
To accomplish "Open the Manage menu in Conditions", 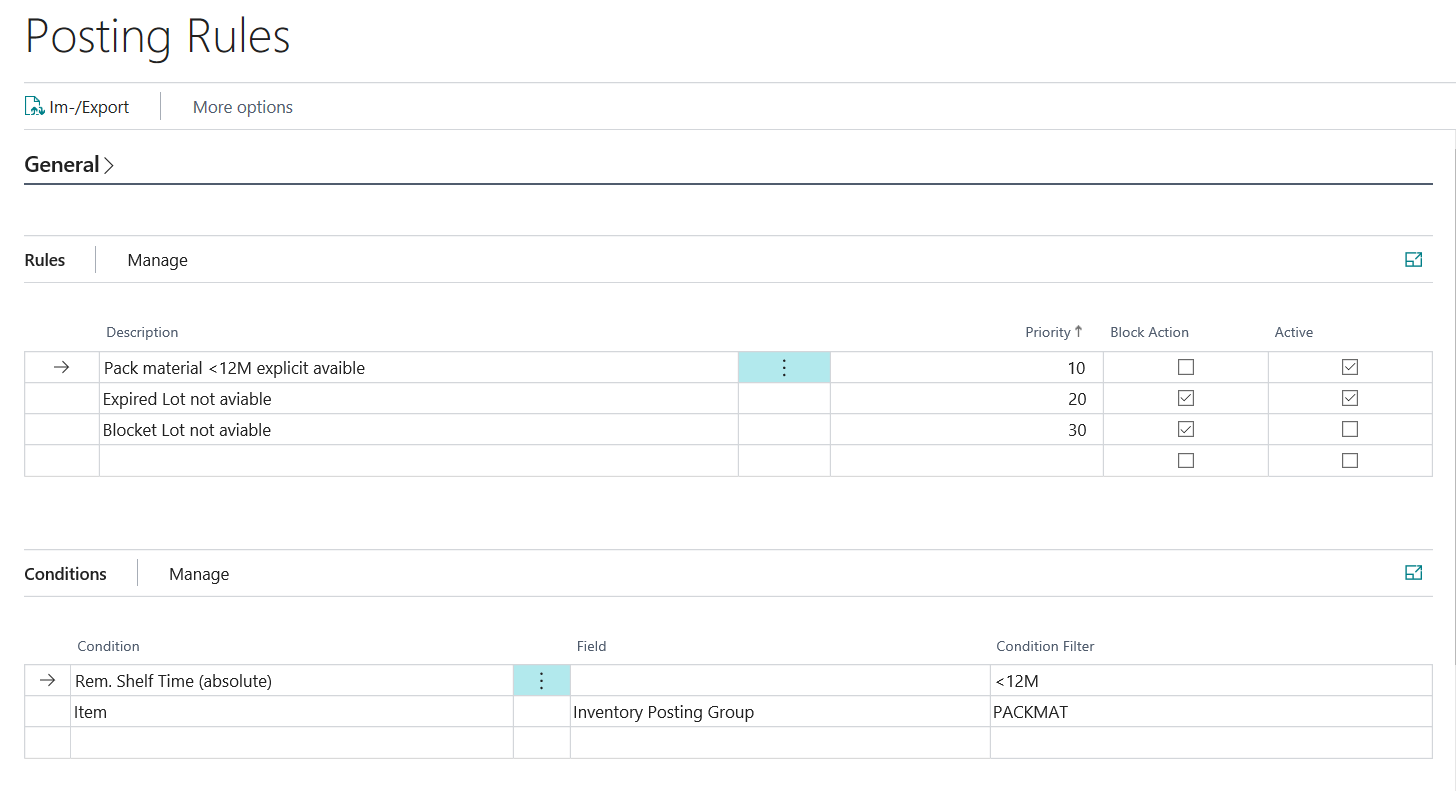I will point(199,574).
